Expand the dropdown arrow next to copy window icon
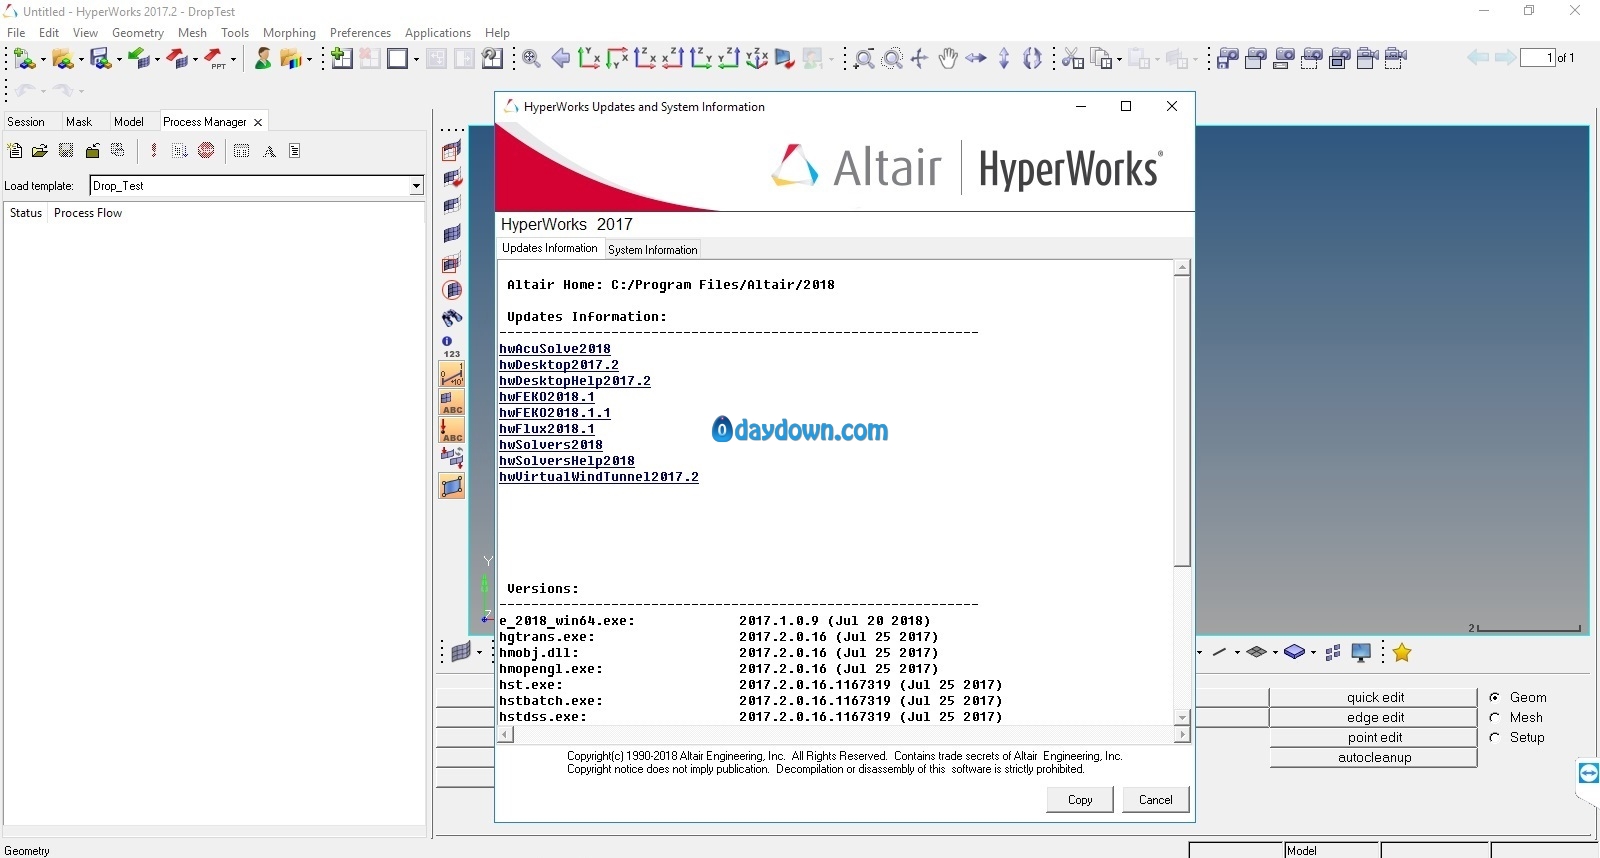This screenshot has height=858, width=1600. point(1119,60)
